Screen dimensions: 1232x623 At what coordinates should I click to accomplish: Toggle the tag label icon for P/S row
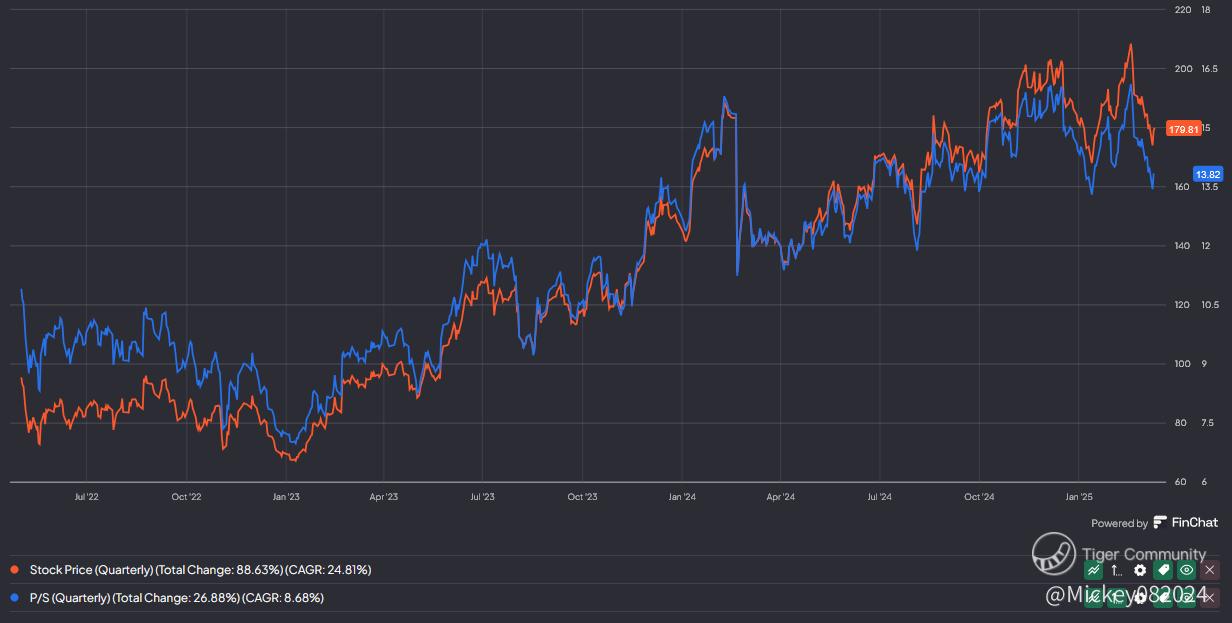click(x=1163, y=597)
